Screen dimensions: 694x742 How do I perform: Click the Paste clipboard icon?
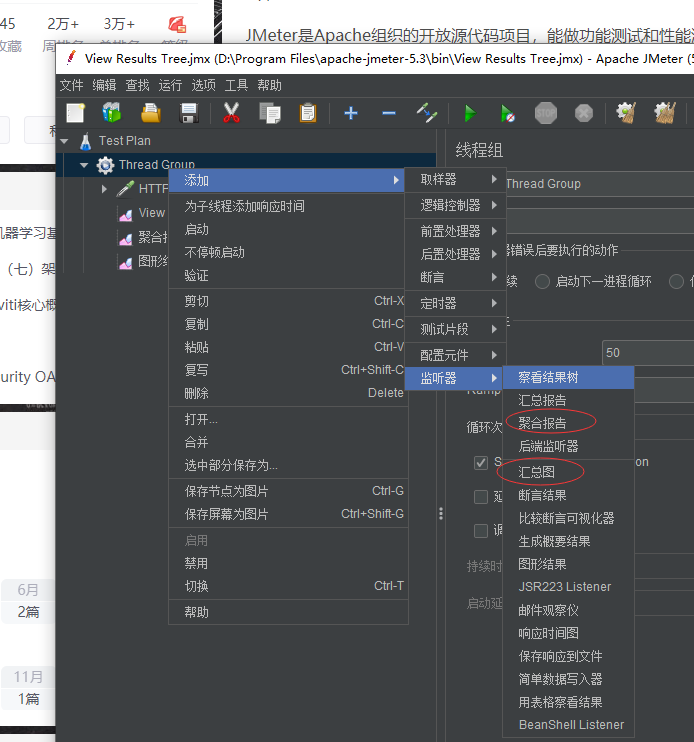coord(308,114)
